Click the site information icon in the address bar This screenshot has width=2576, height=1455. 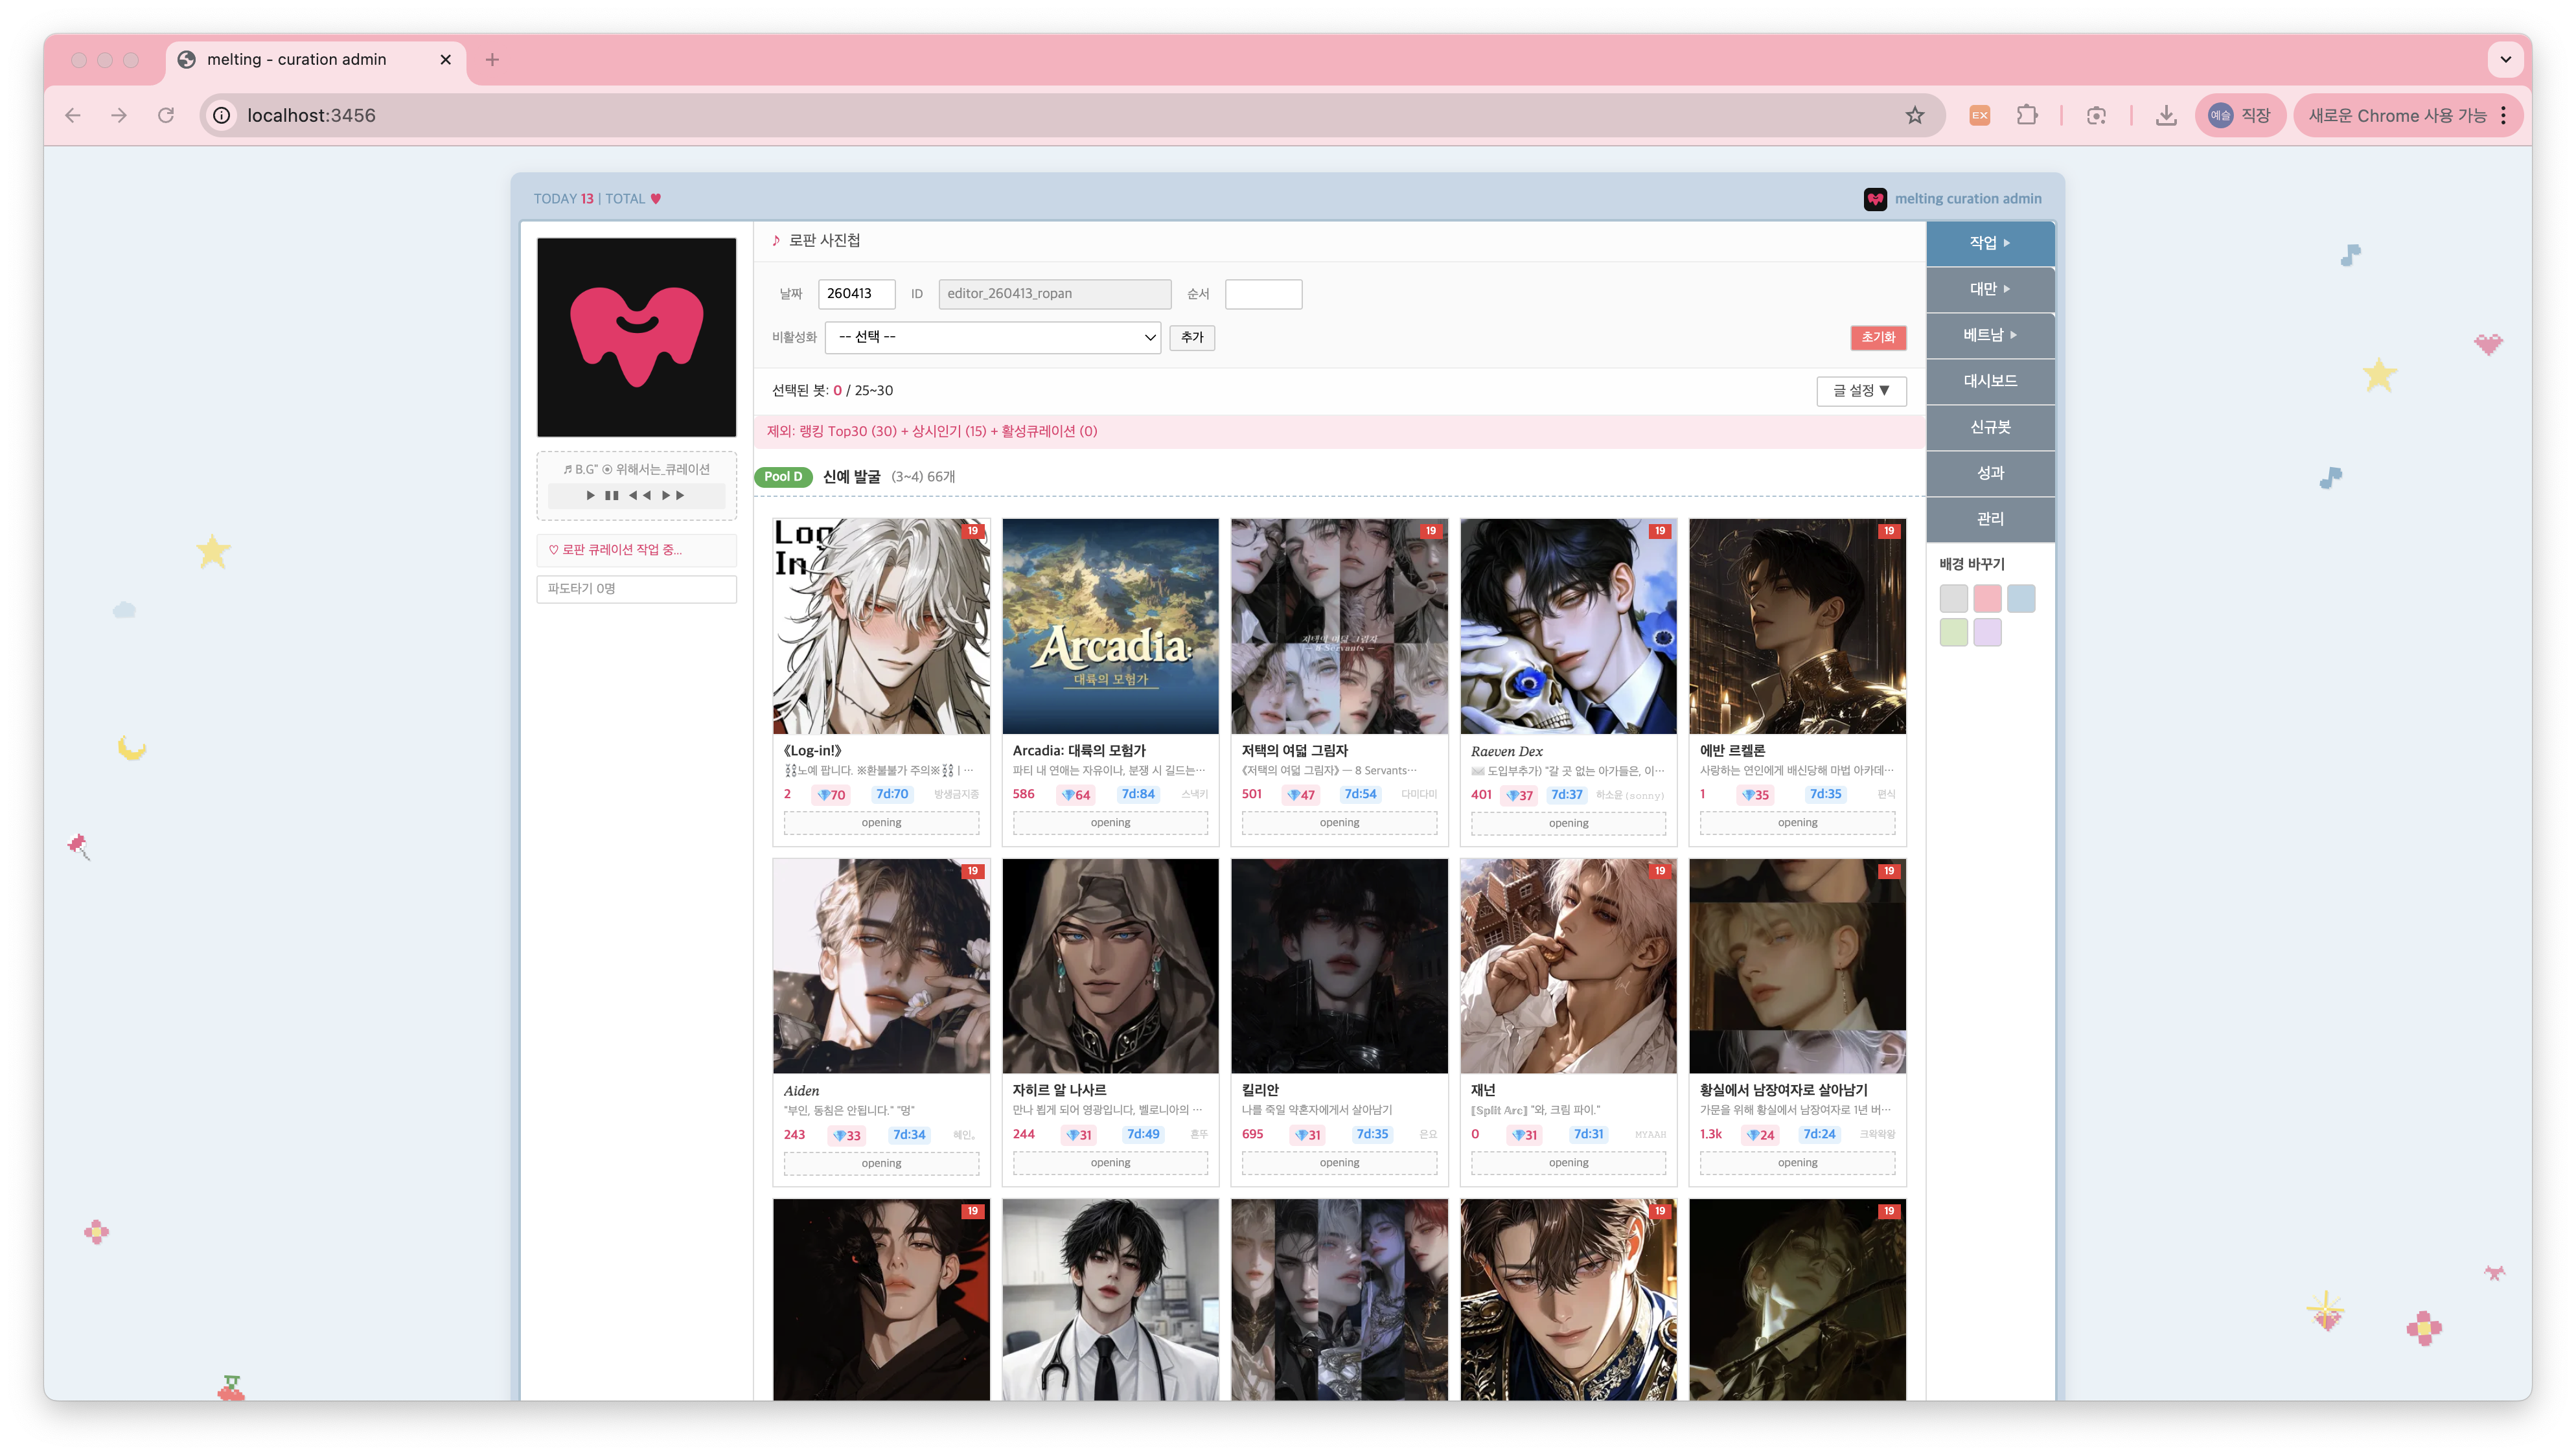[x=222, y=115]
